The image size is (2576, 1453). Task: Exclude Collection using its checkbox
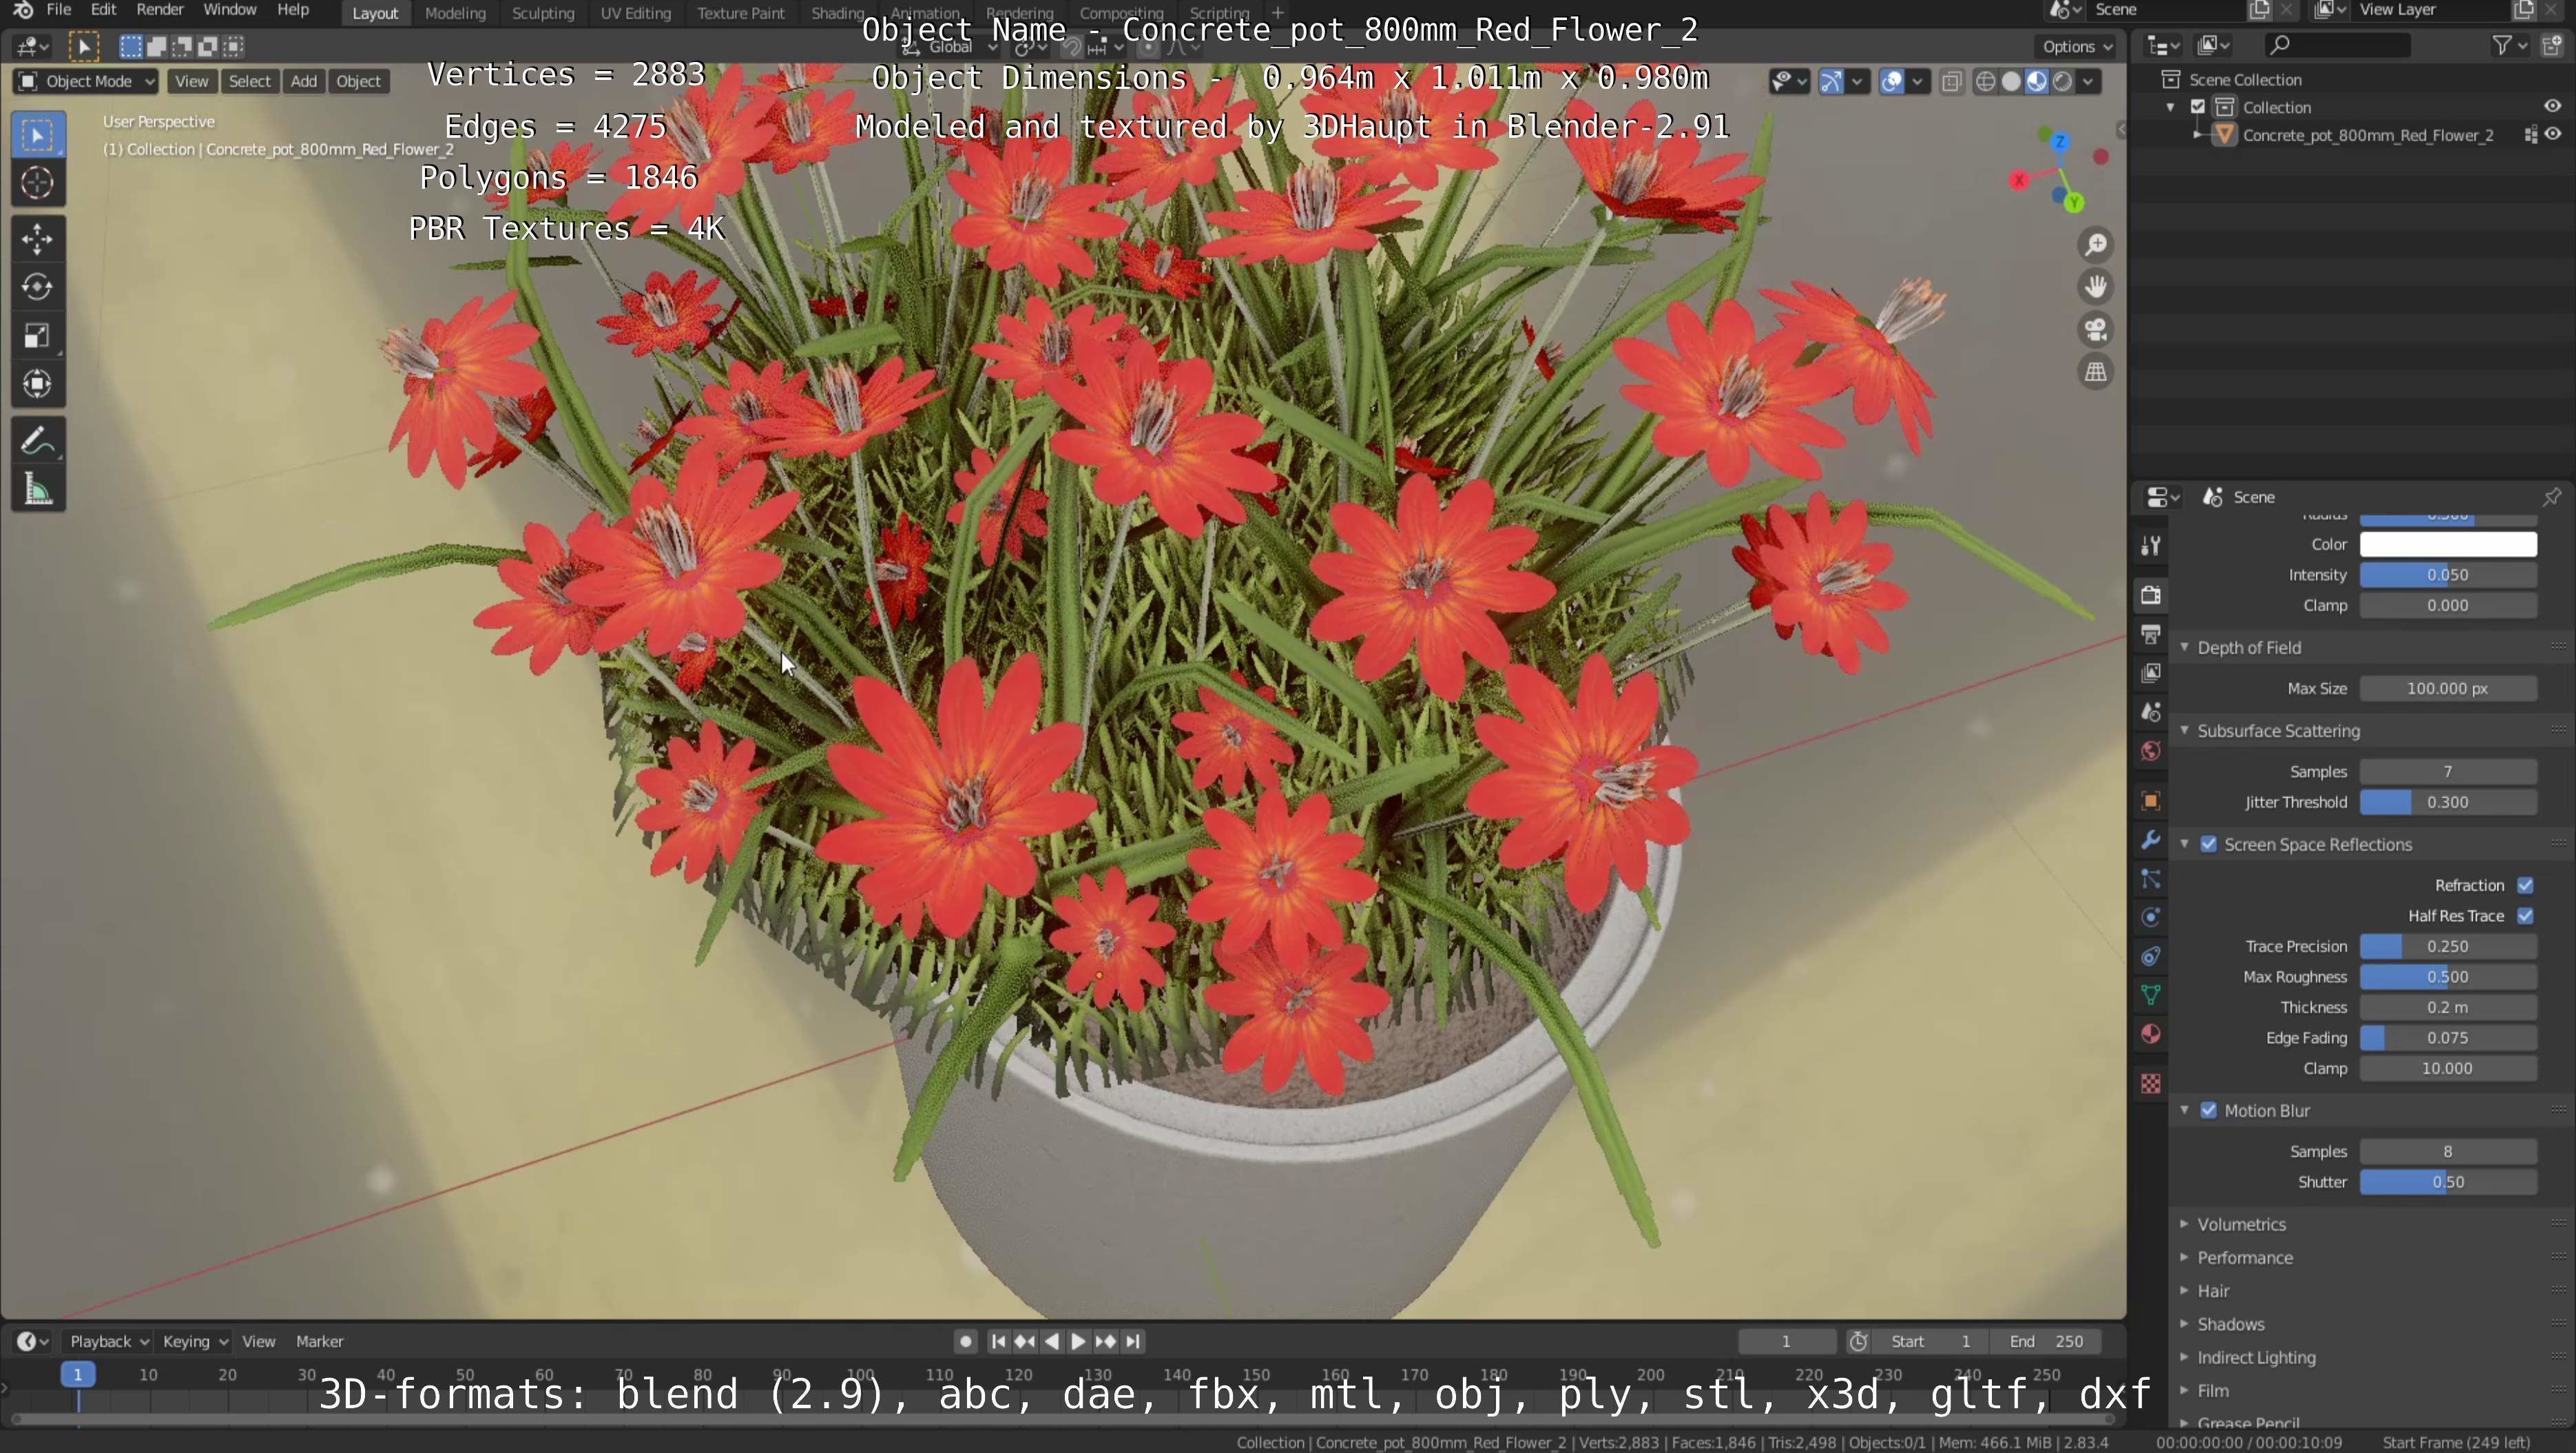point(2198,107)
